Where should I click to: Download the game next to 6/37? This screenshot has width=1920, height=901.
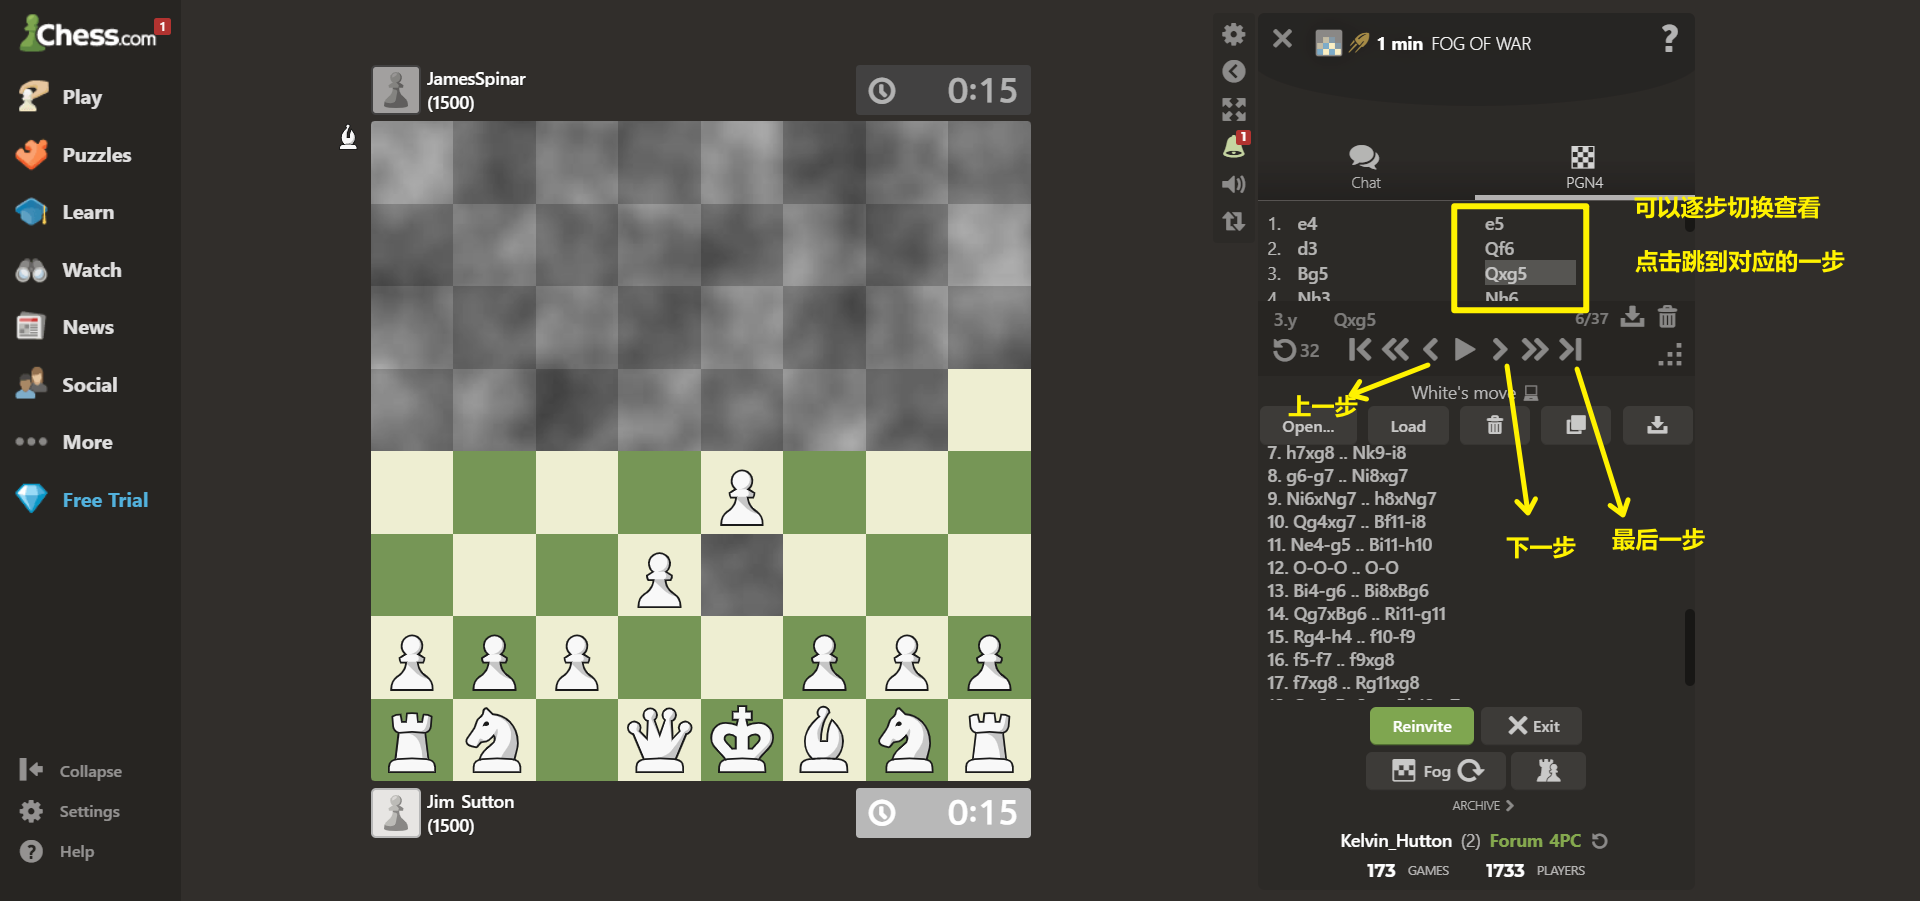[x=1632, y=317]
